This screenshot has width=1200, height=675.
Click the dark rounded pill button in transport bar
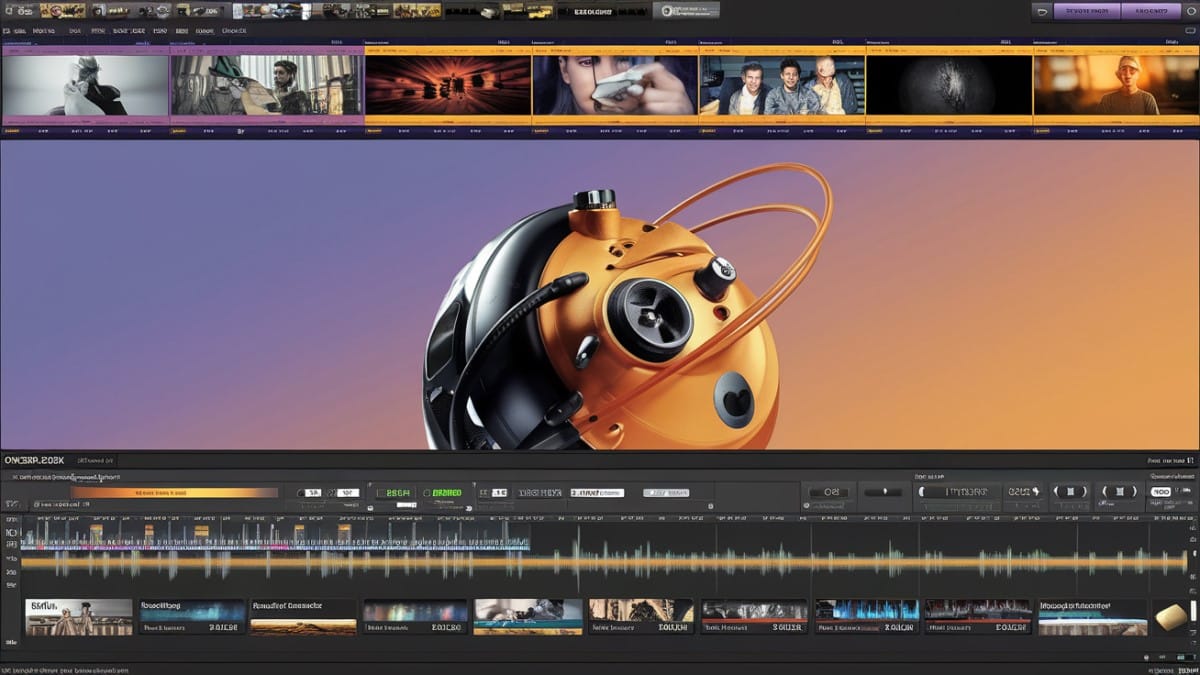(882, 492)
